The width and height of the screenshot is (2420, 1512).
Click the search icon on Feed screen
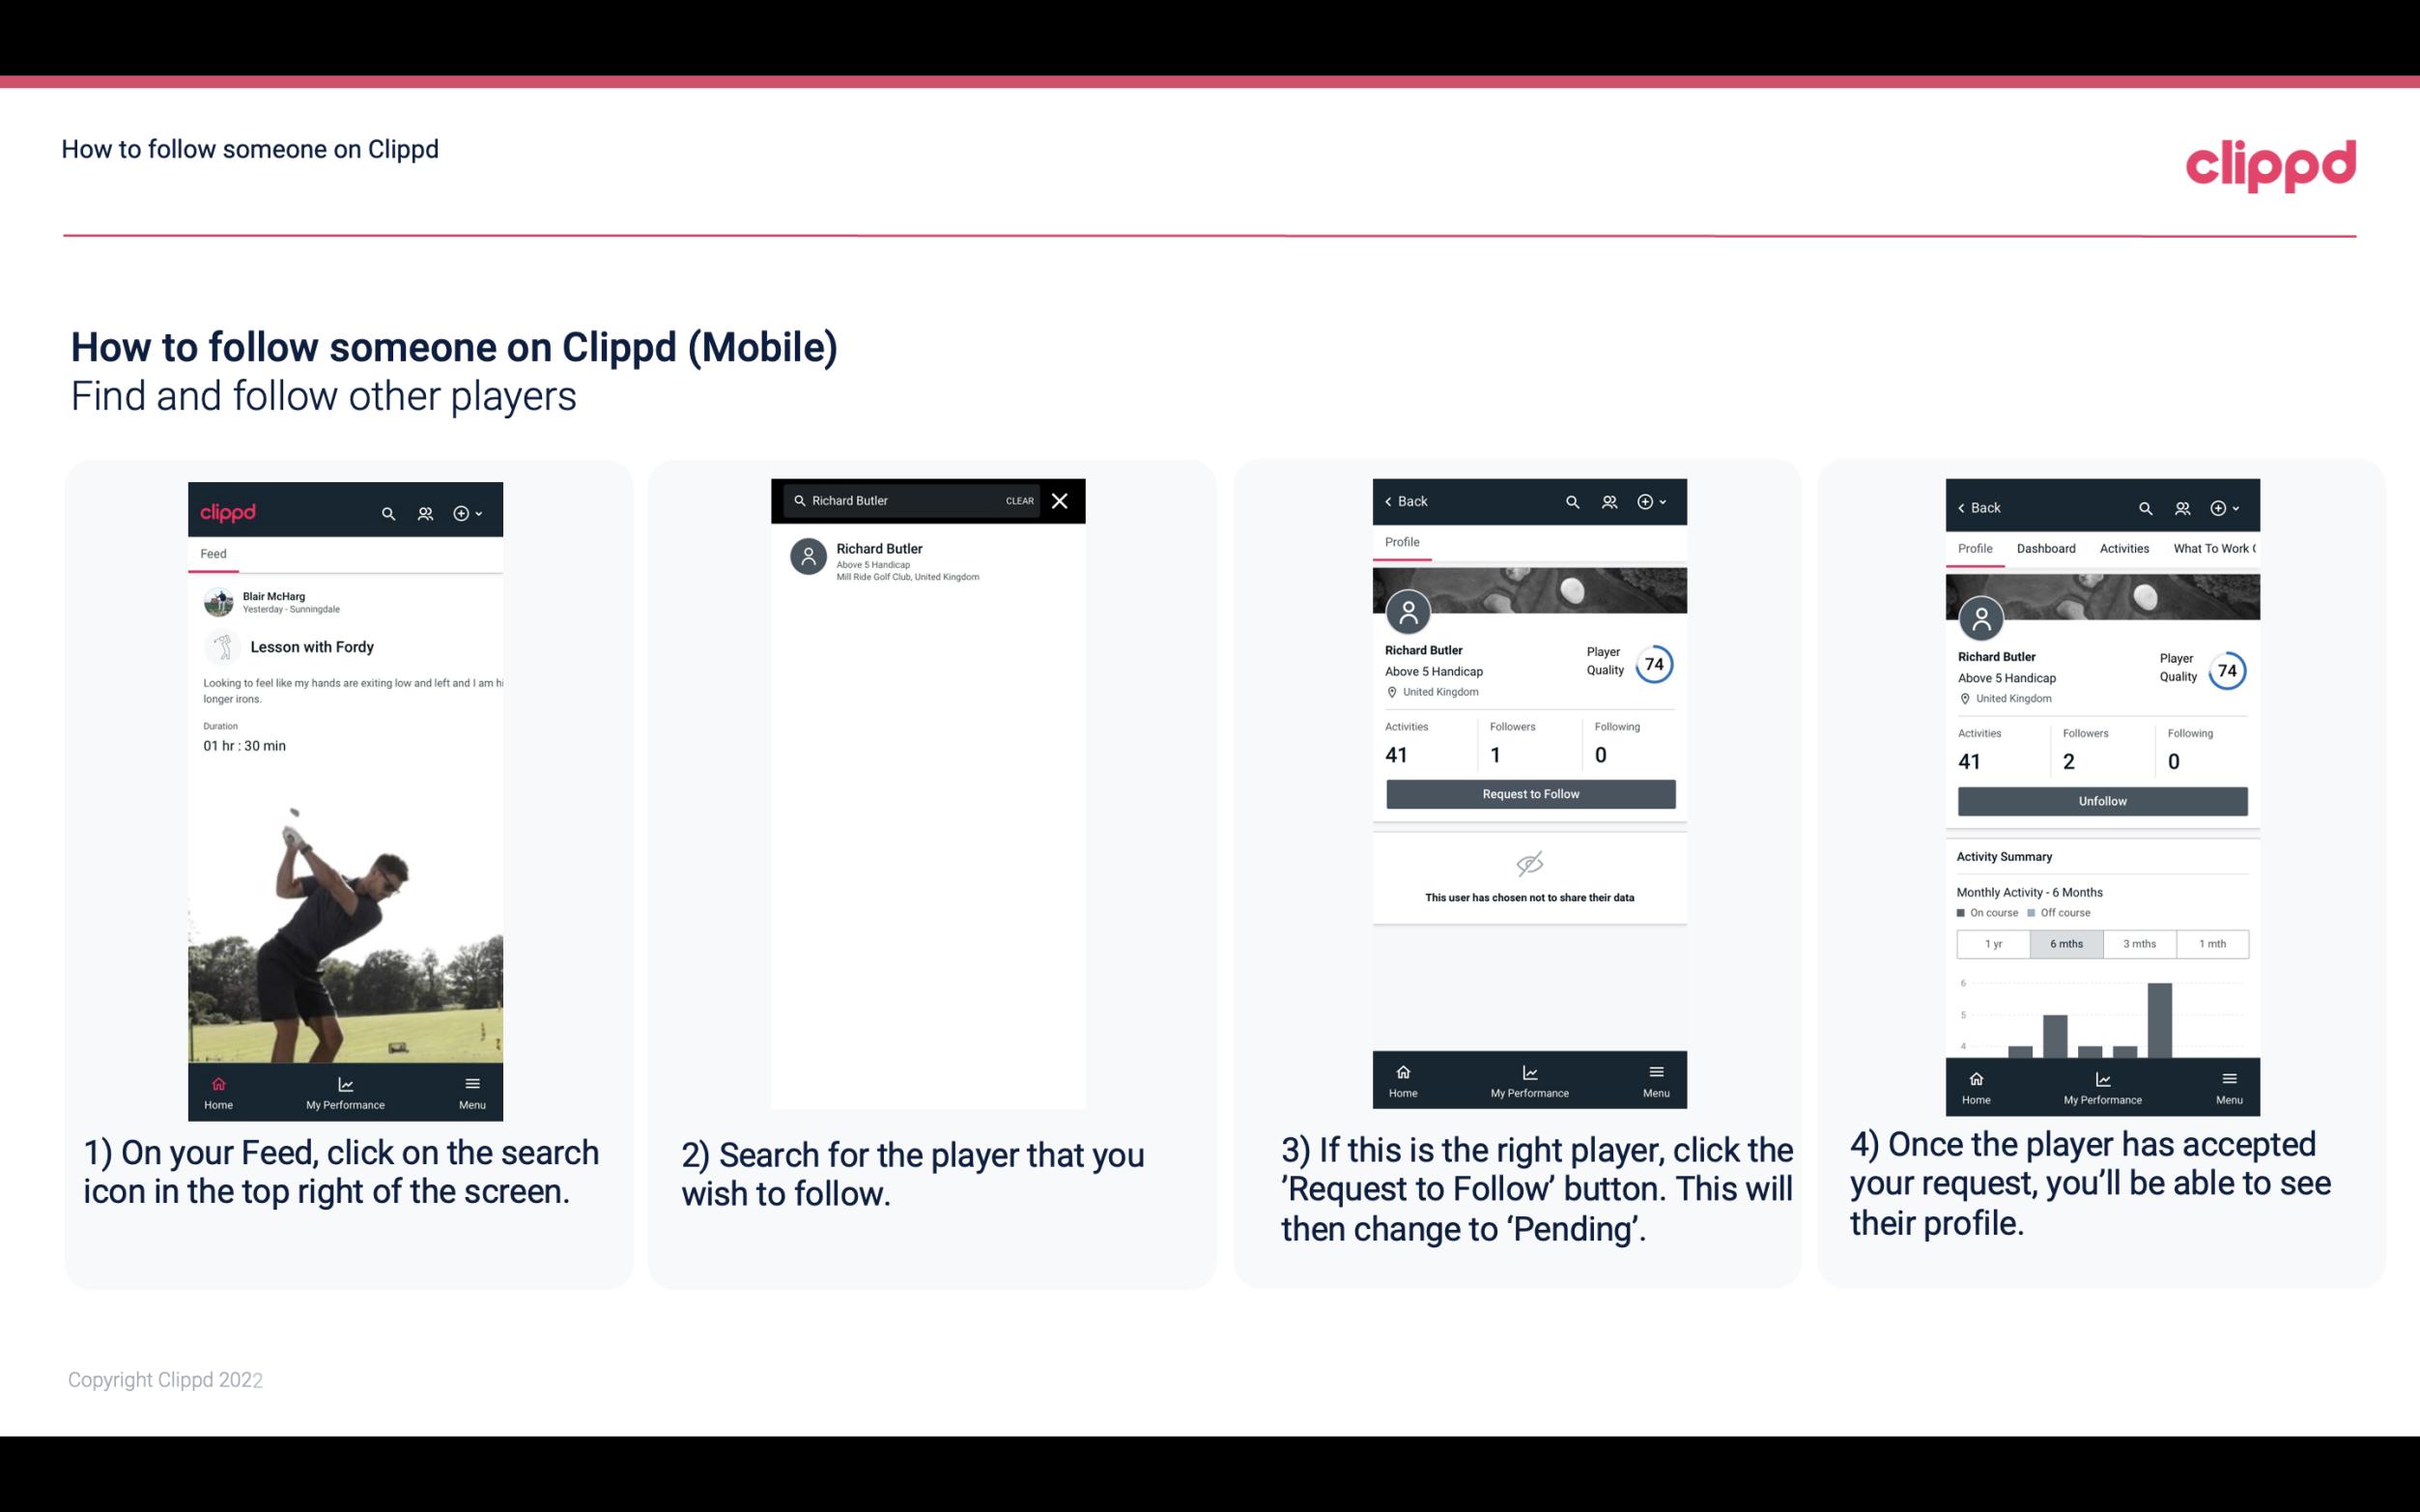[x=384, y=512]
